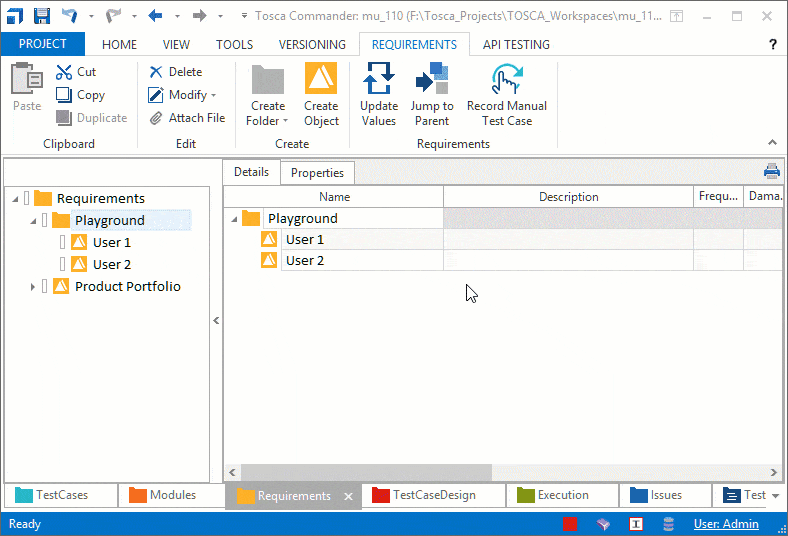Viewport: 788px width, 536px height.
Task: Click the purple cube status bar icon
Action: [603, 524]
